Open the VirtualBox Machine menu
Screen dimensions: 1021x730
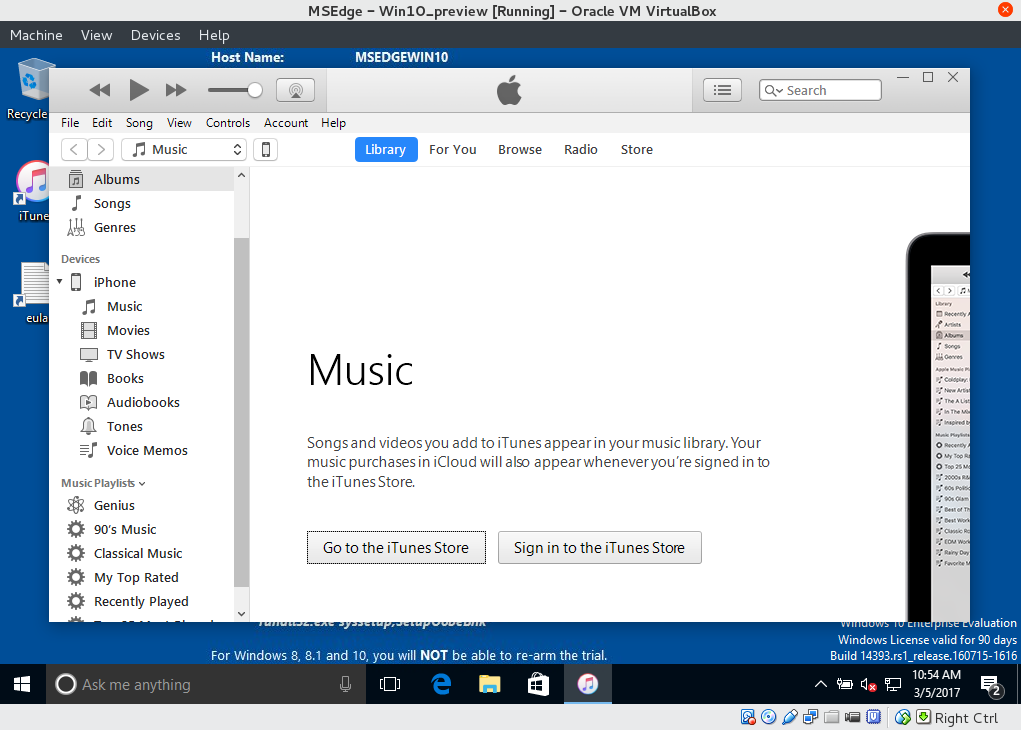[36, 35]
